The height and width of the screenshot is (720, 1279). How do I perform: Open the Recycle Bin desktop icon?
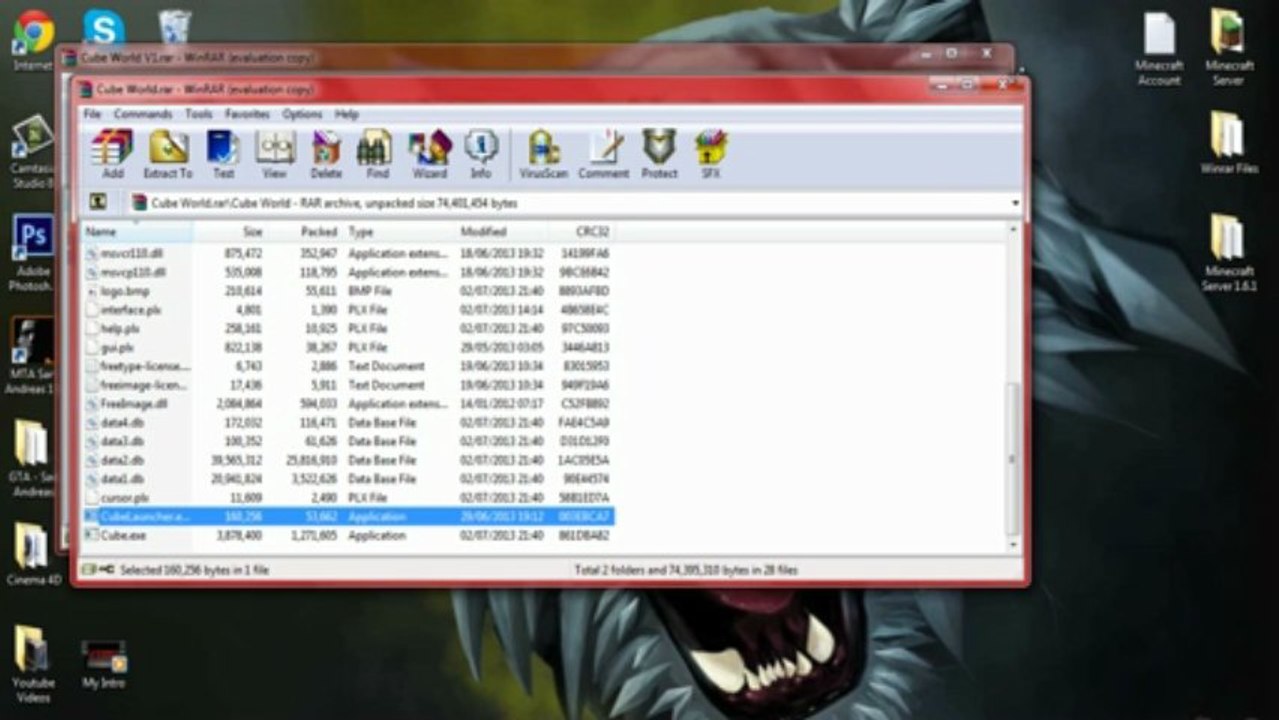174,28
